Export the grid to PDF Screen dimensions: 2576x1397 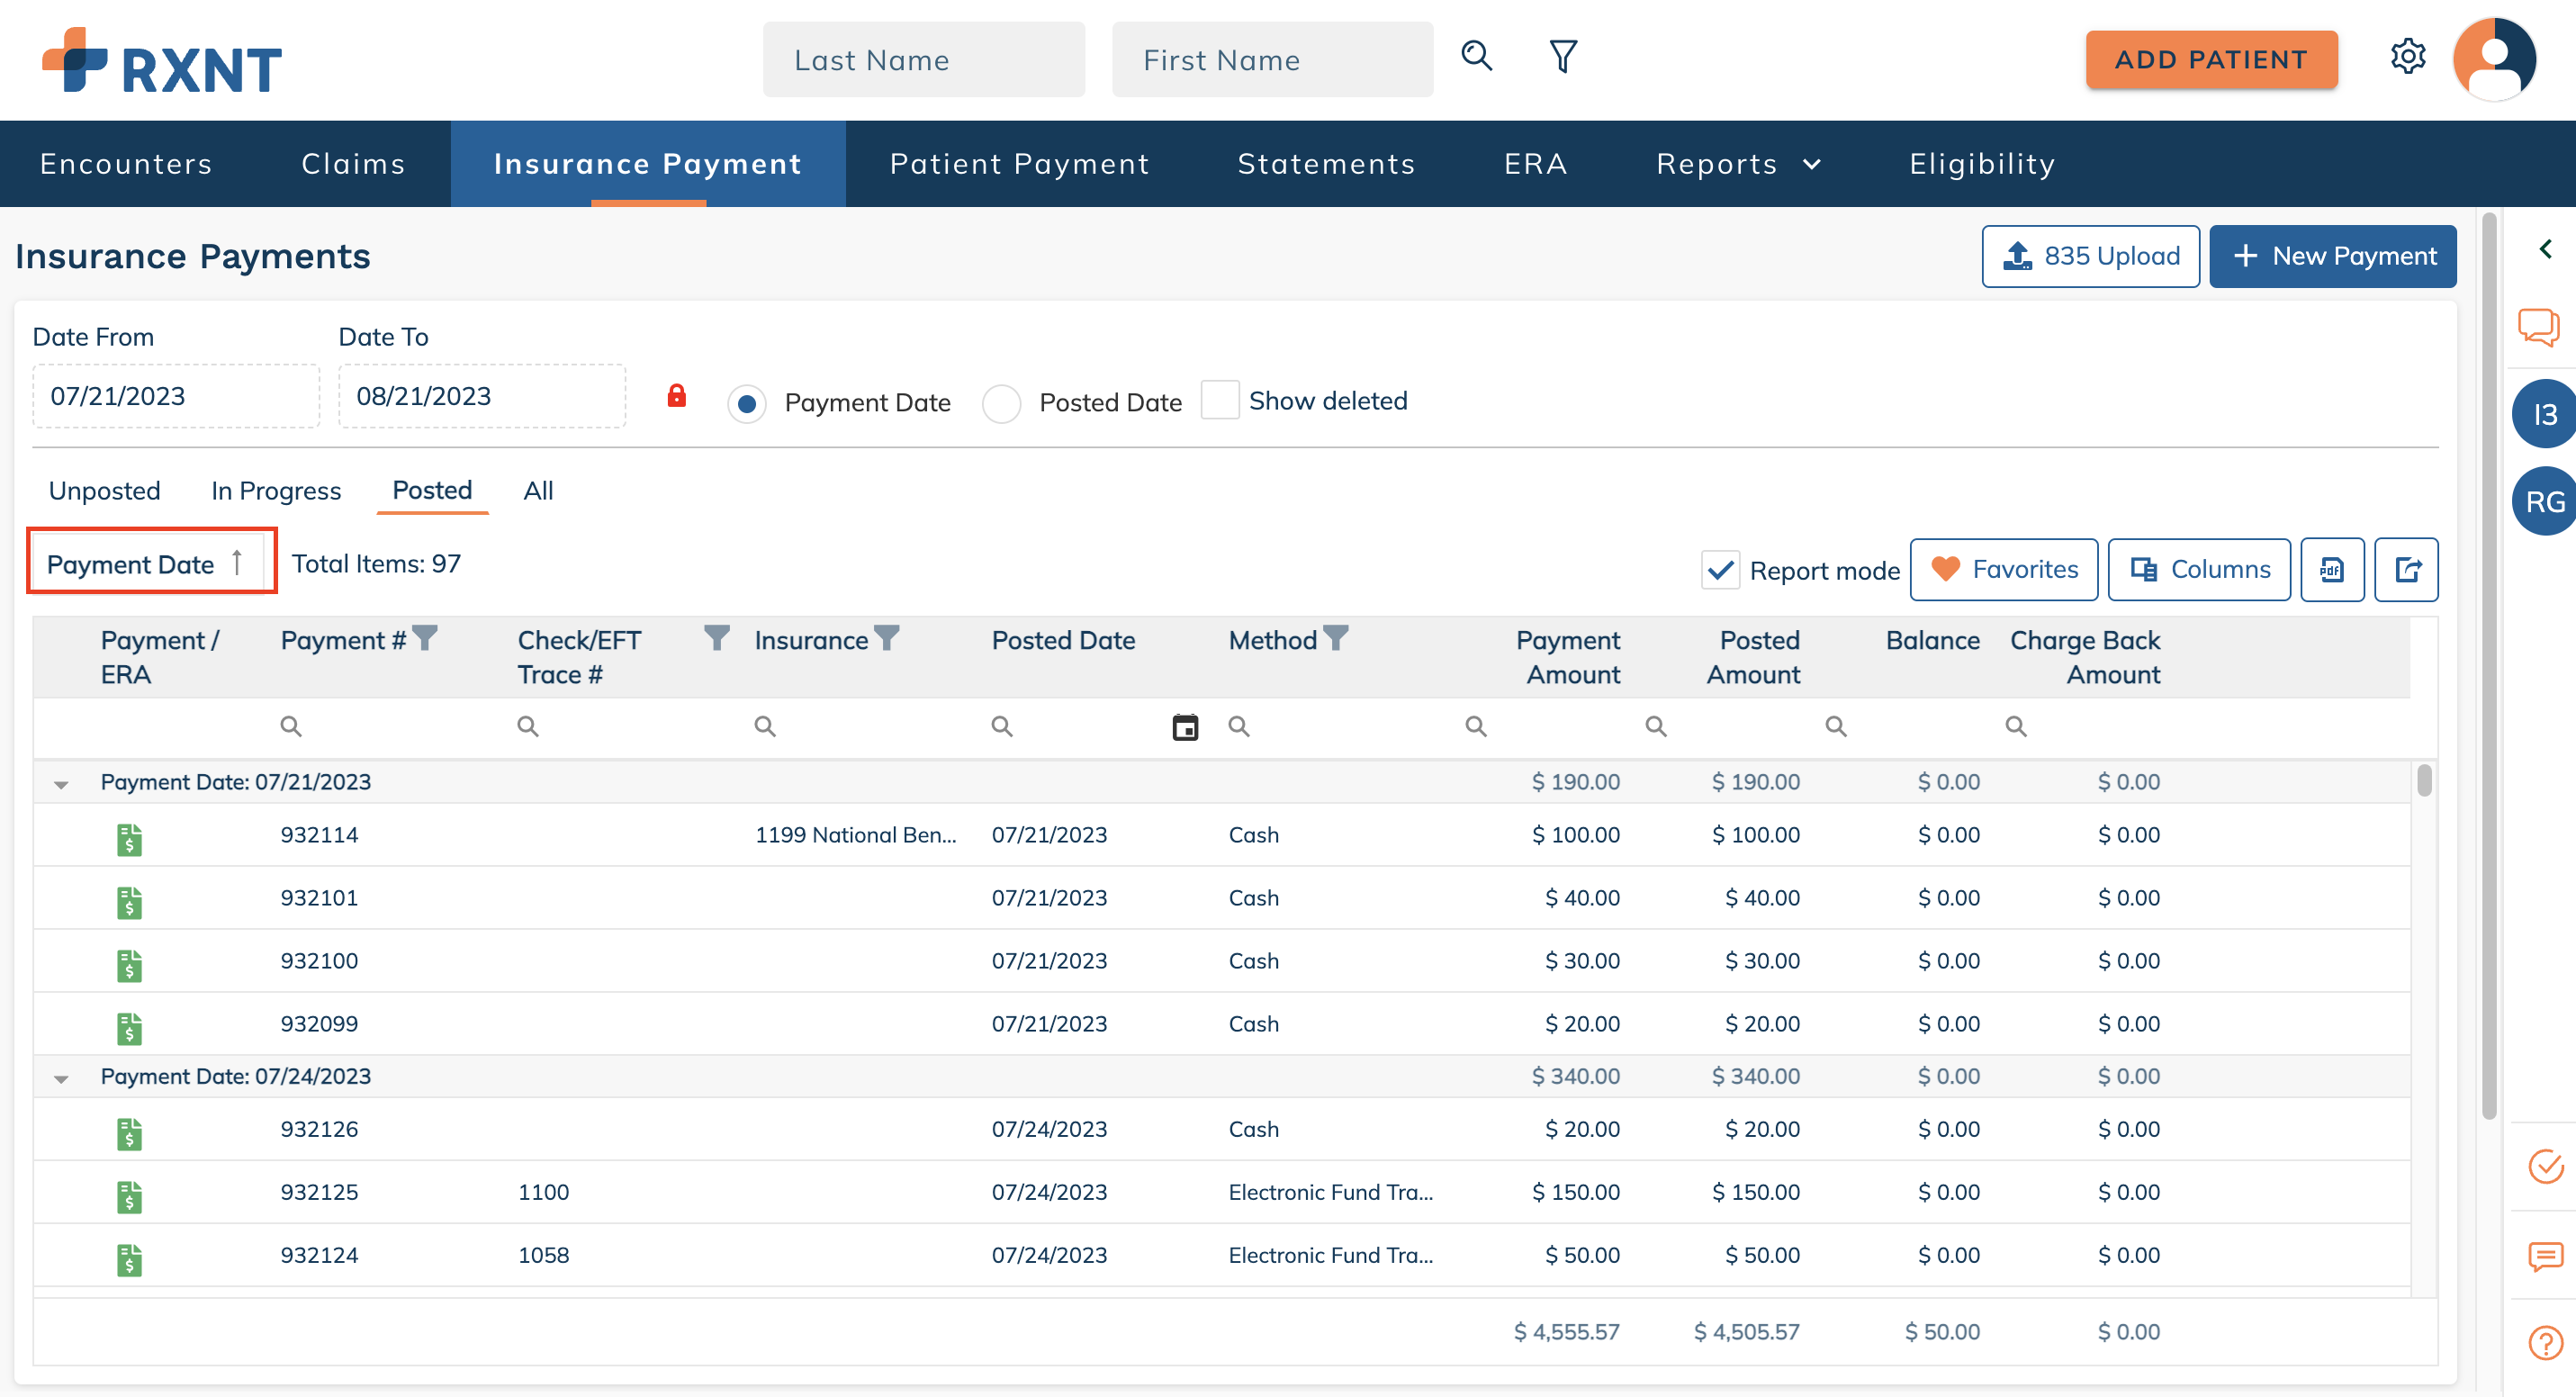[x=2332, y=569]
